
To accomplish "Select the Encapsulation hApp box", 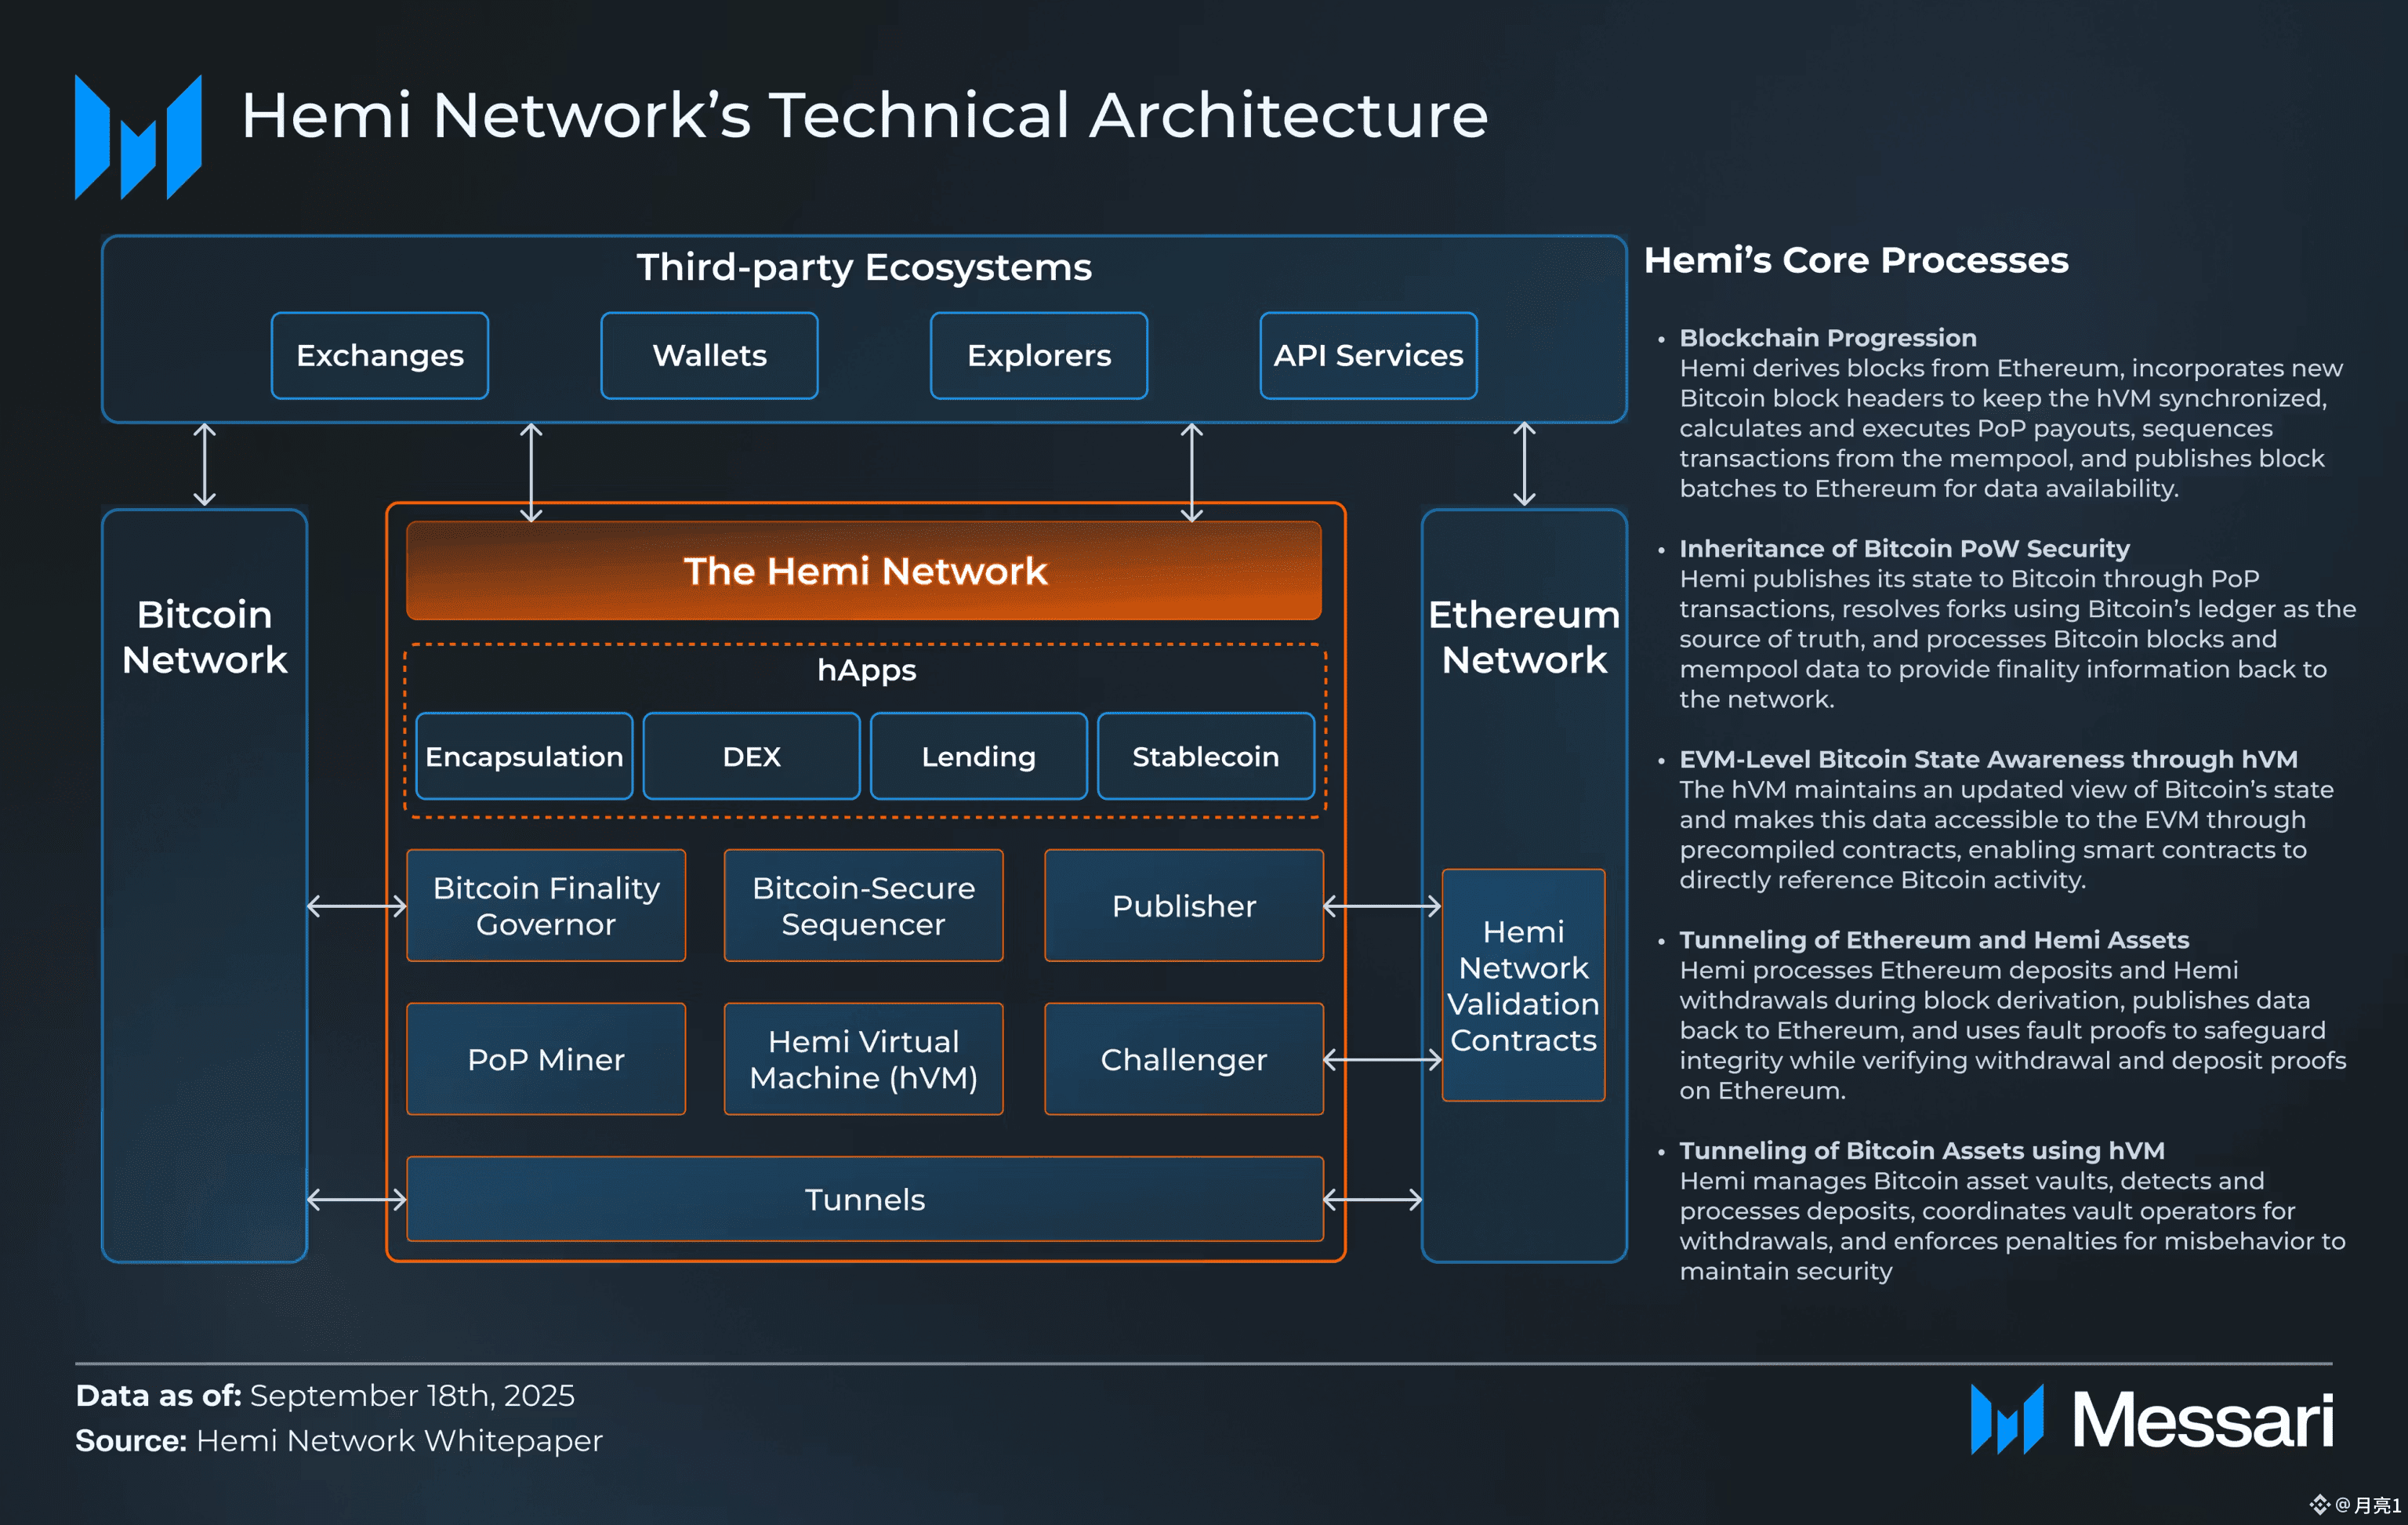I will point(524,756).
